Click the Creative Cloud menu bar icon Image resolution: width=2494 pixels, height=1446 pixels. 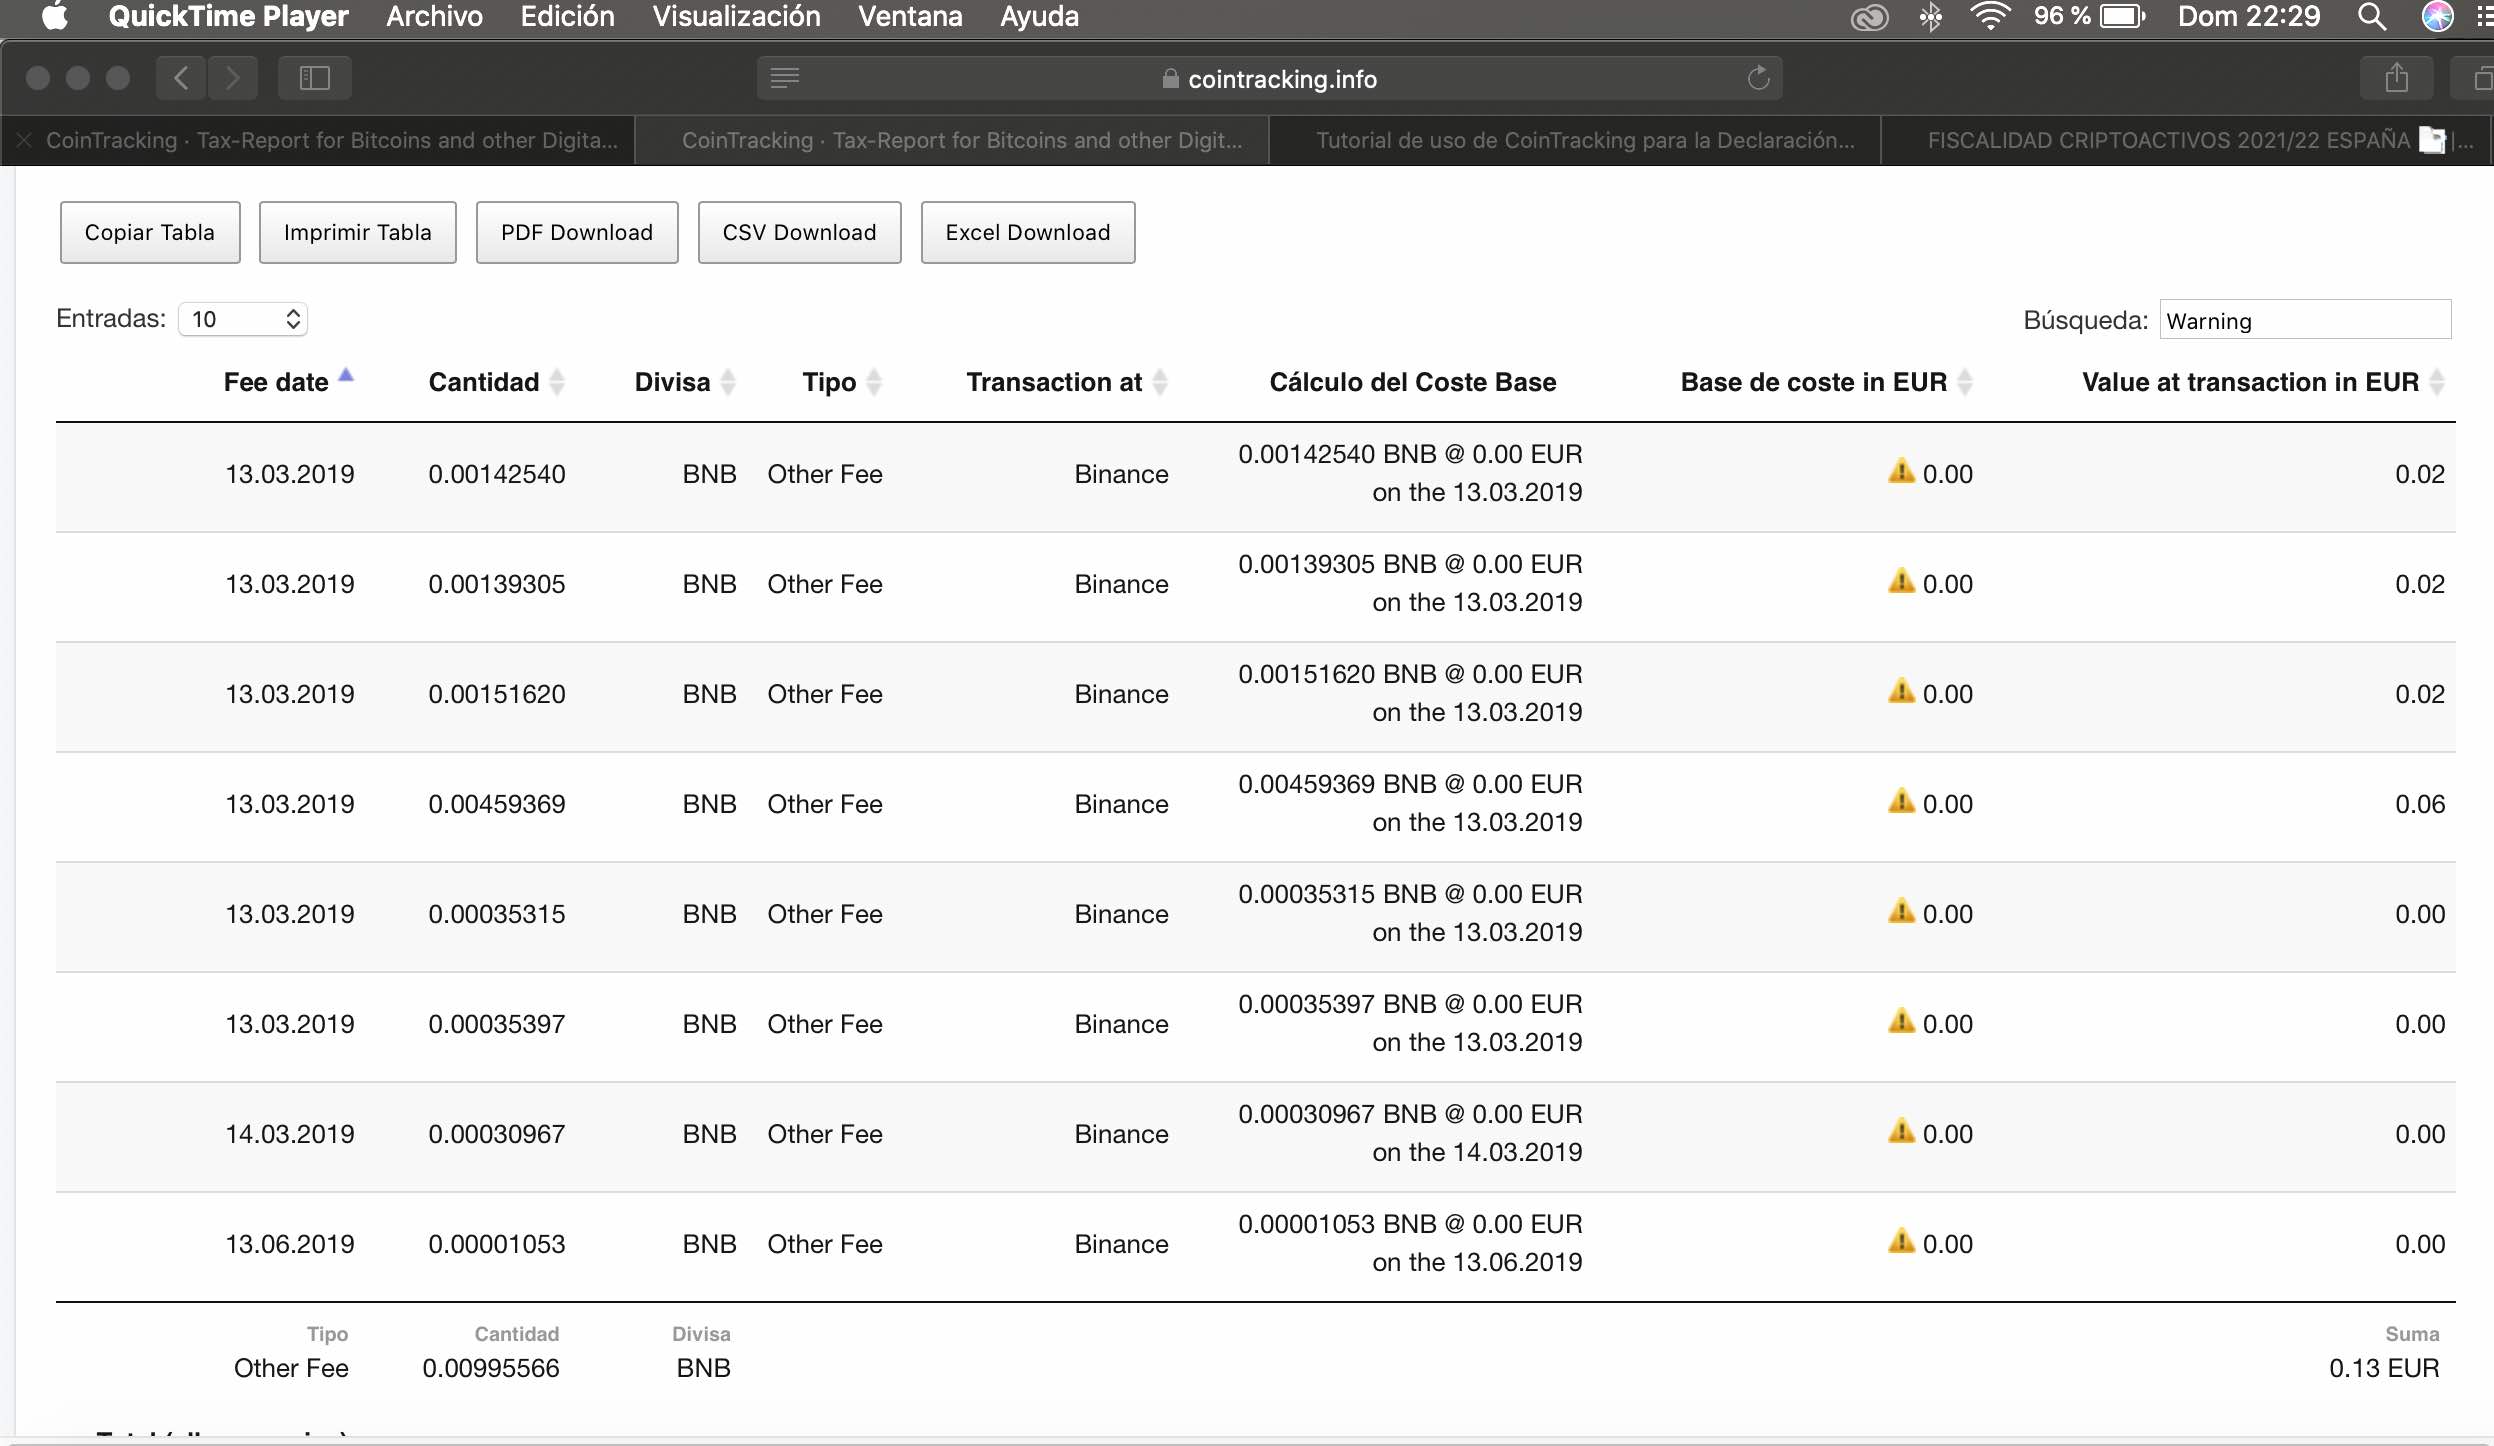[x=1869, y=17]
